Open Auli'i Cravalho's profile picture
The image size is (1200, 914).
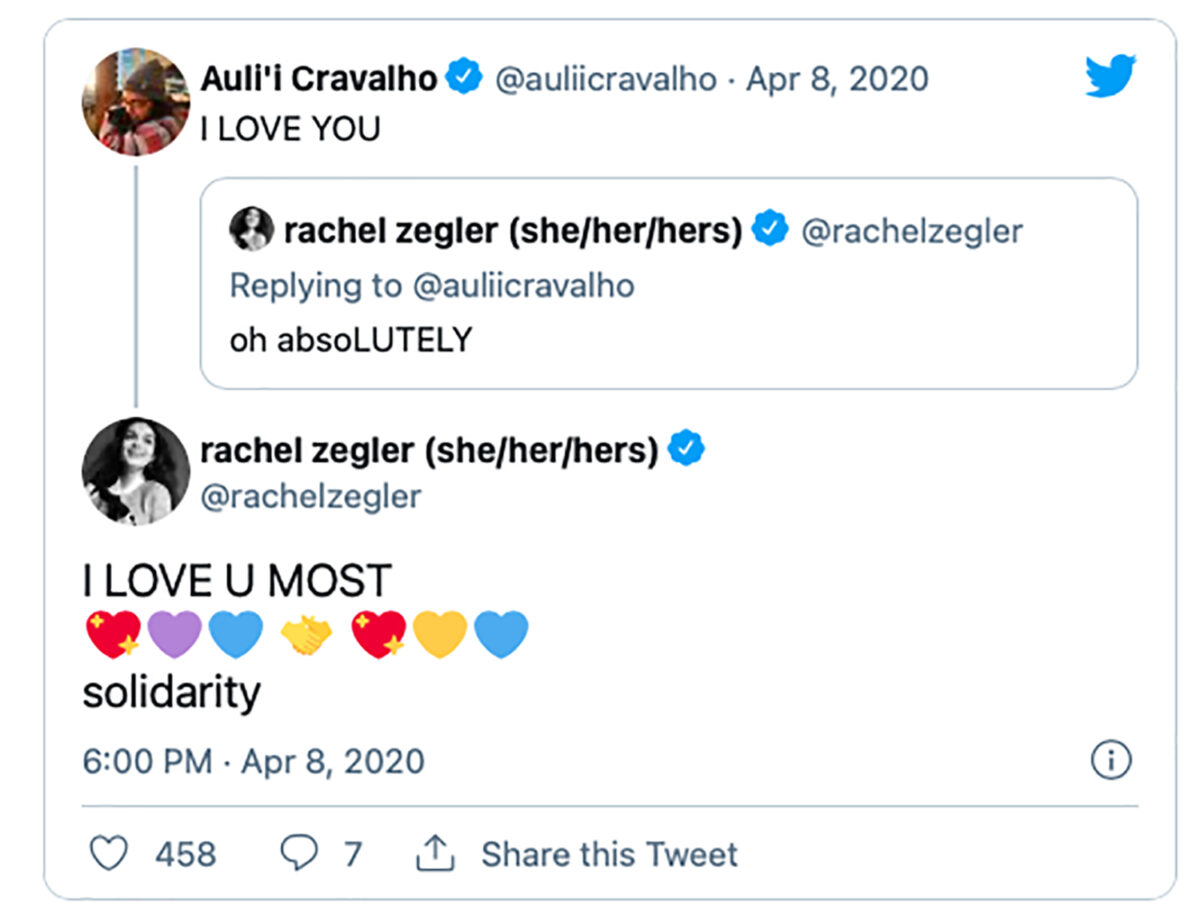136,100
